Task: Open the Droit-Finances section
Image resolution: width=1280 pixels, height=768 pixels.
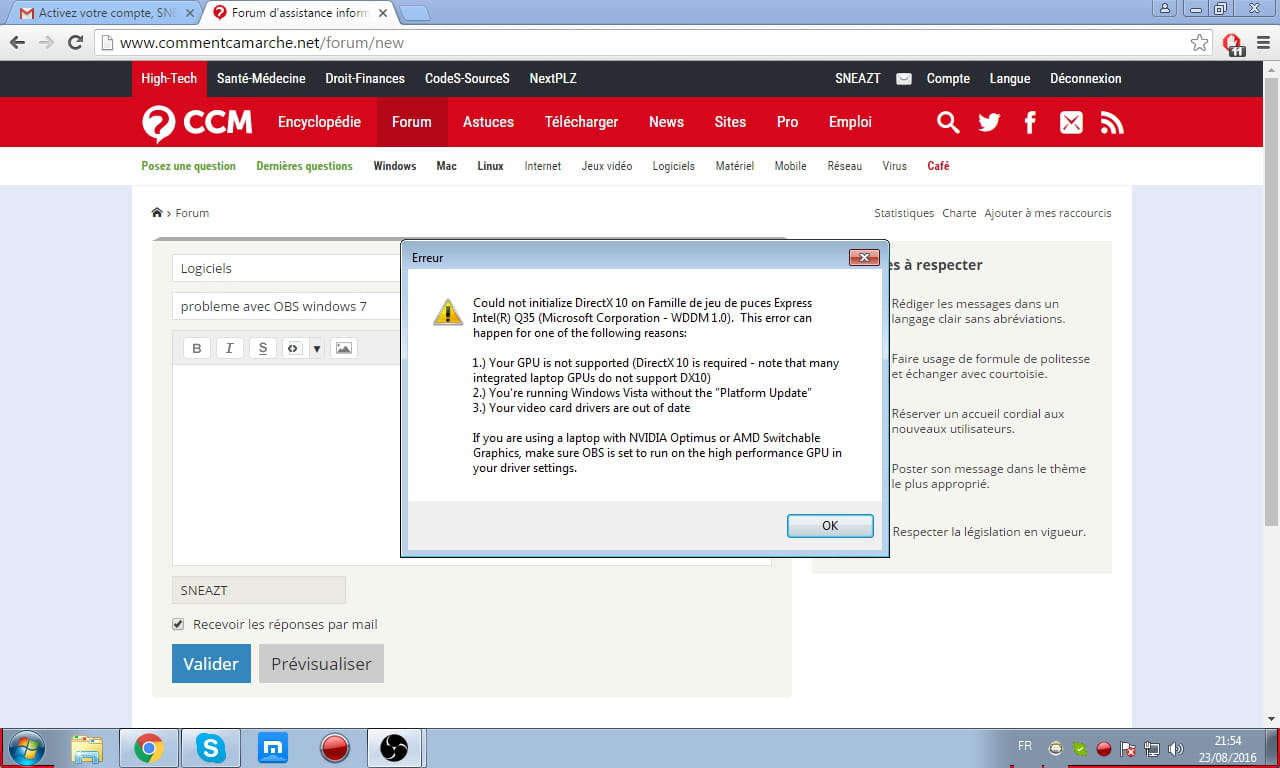Action: (x=365, y=78)
